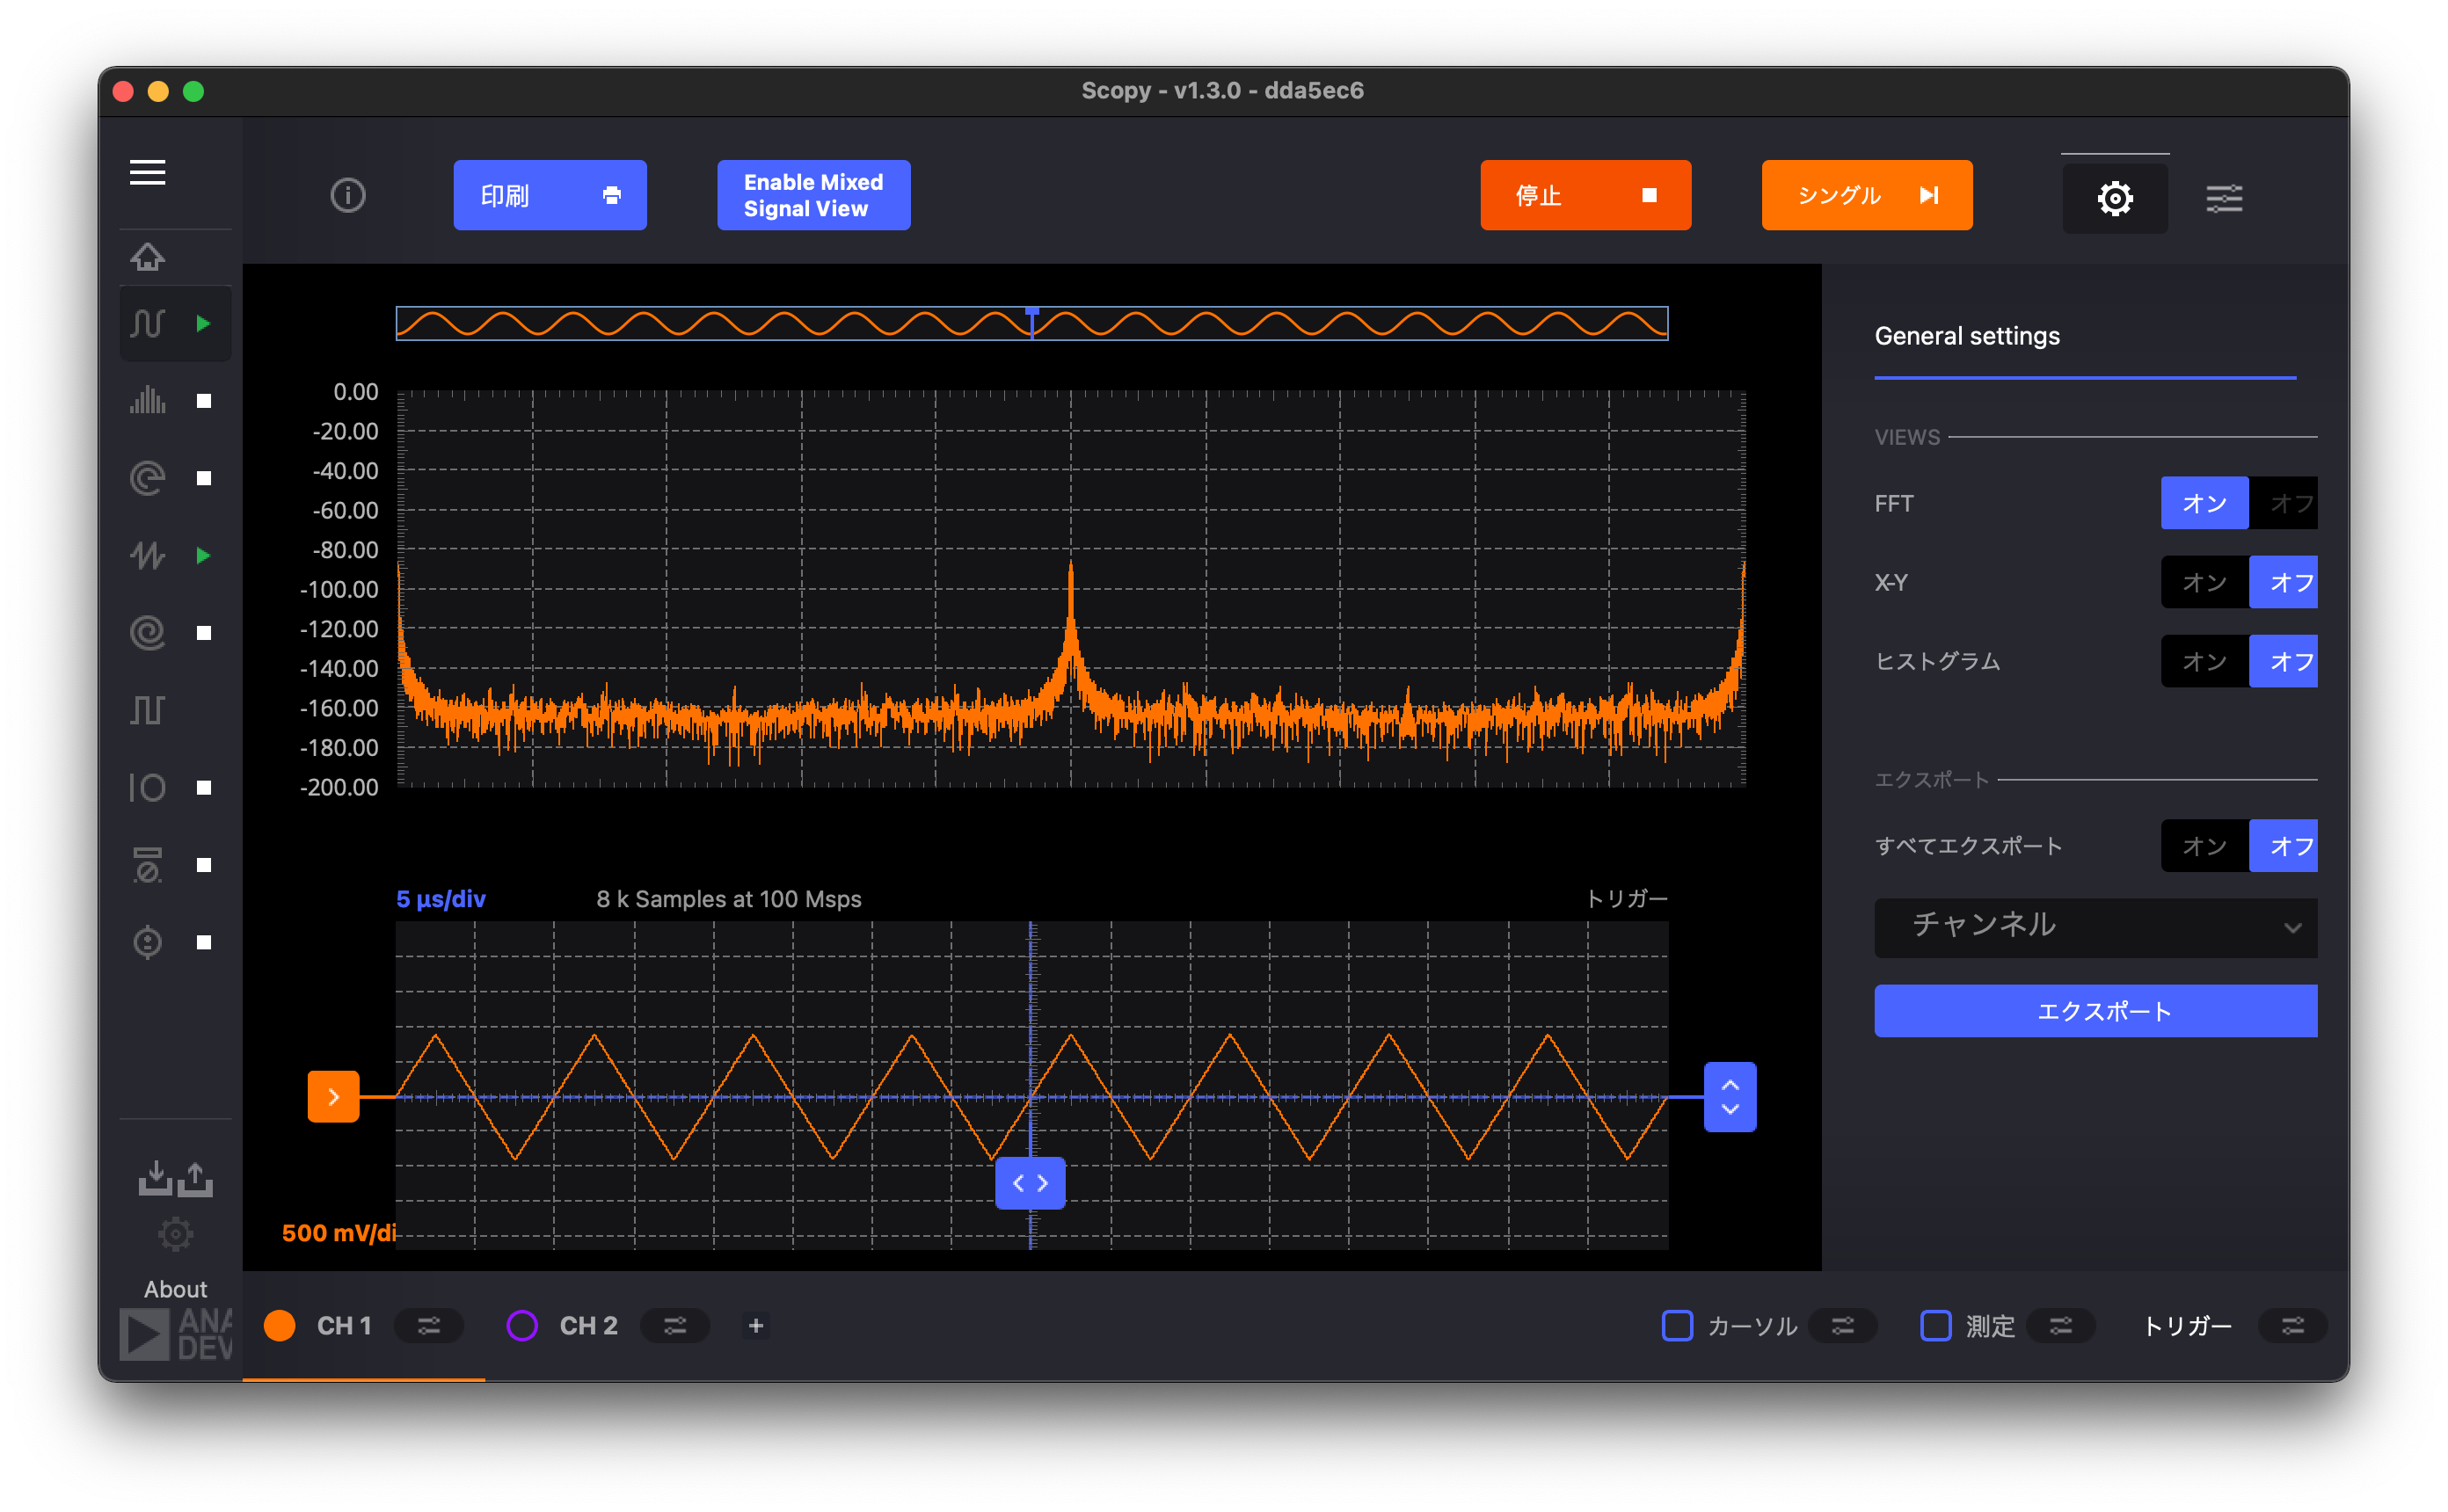Click the 5 µs/div time base label
Screen dimensions: 2448x1512
pos(441,899)
